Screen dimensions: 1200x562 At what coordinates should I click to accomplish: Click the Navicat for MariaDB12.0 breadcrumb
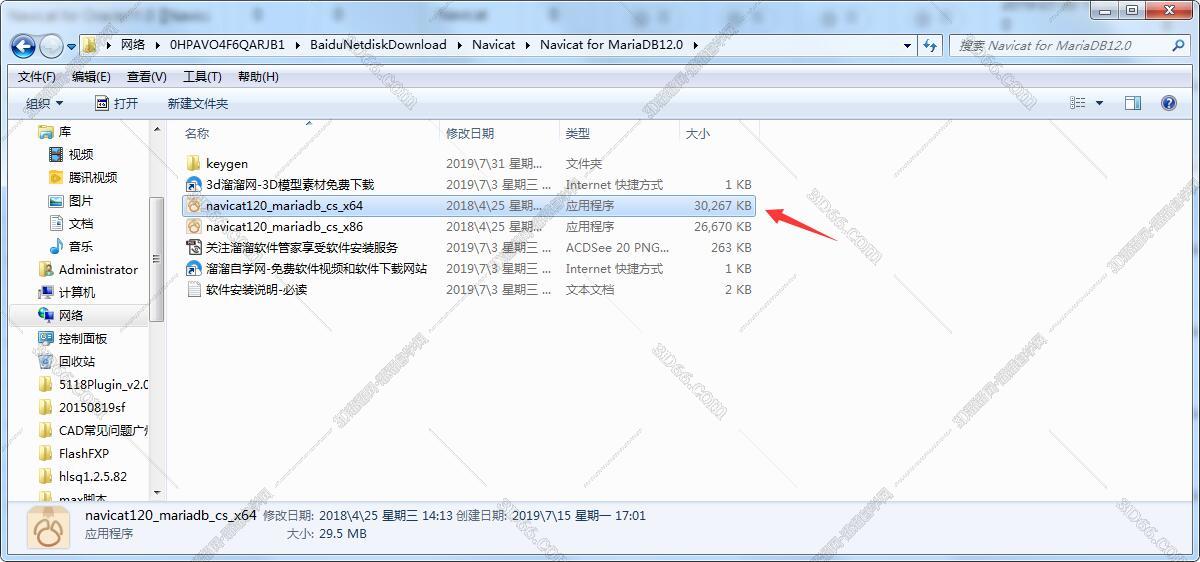[611, 45]
